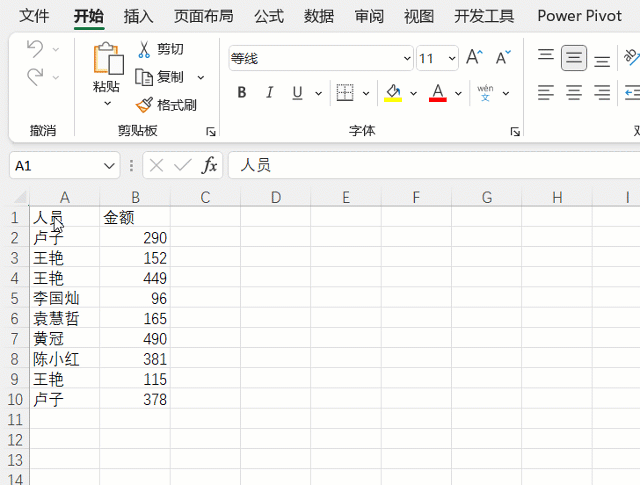Click the borders grid icon
The height and width of the screenshot is (485, 640).
[345, 93]
